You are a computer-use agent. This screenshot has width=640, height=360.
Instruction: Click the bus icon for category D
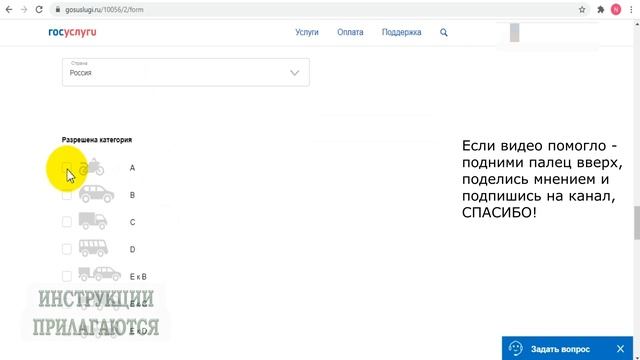pyautogui.click(x=93, y=248)
